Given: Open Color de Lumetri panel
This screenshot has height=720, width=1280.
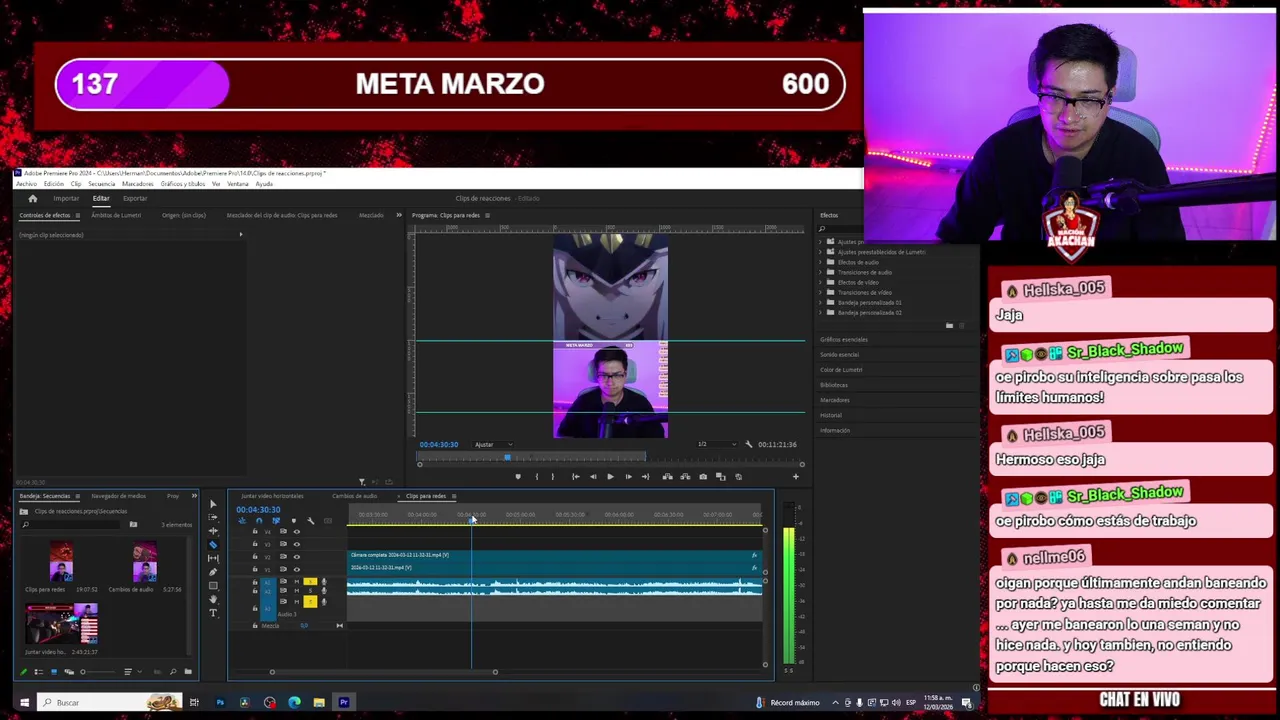Looking at the screenshot, I should tap(841, 369).
